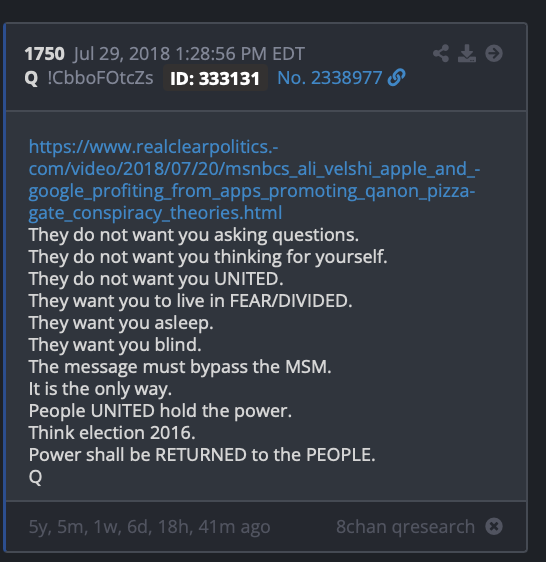Viewport: 546px width, 562px height.
Task: Download the post using the download icon
Action: (467, 54)
